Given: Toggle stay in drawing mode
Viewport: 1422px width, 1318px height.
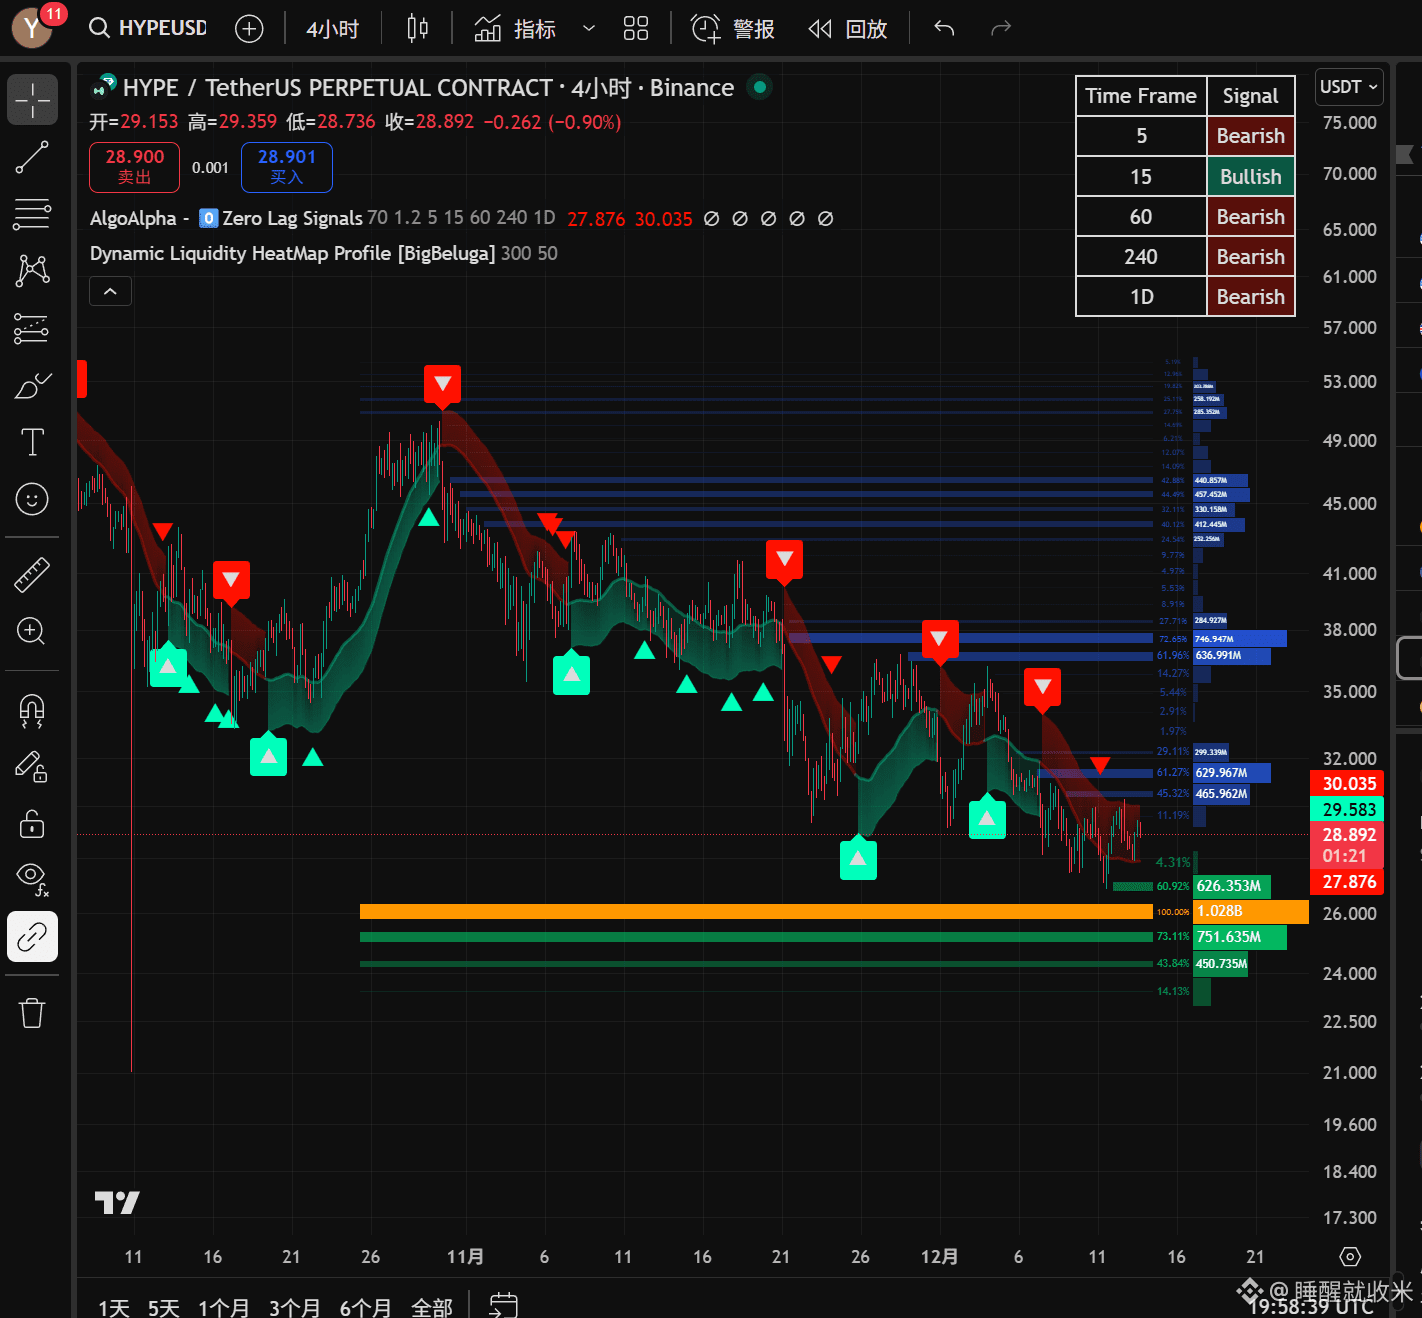Looking at the screenshot, I should [32, 767].
